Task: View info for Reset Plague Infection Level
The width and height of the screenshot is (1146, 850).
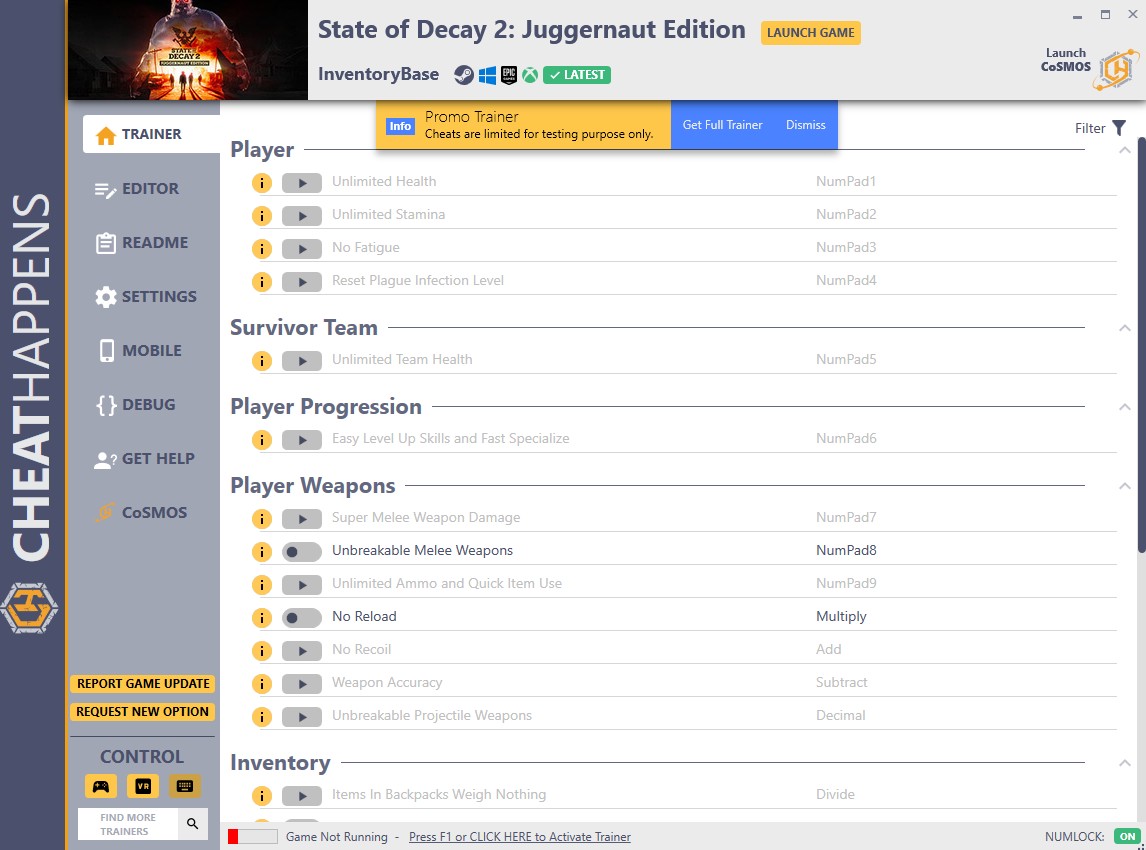Action: (x=262, y=281)
